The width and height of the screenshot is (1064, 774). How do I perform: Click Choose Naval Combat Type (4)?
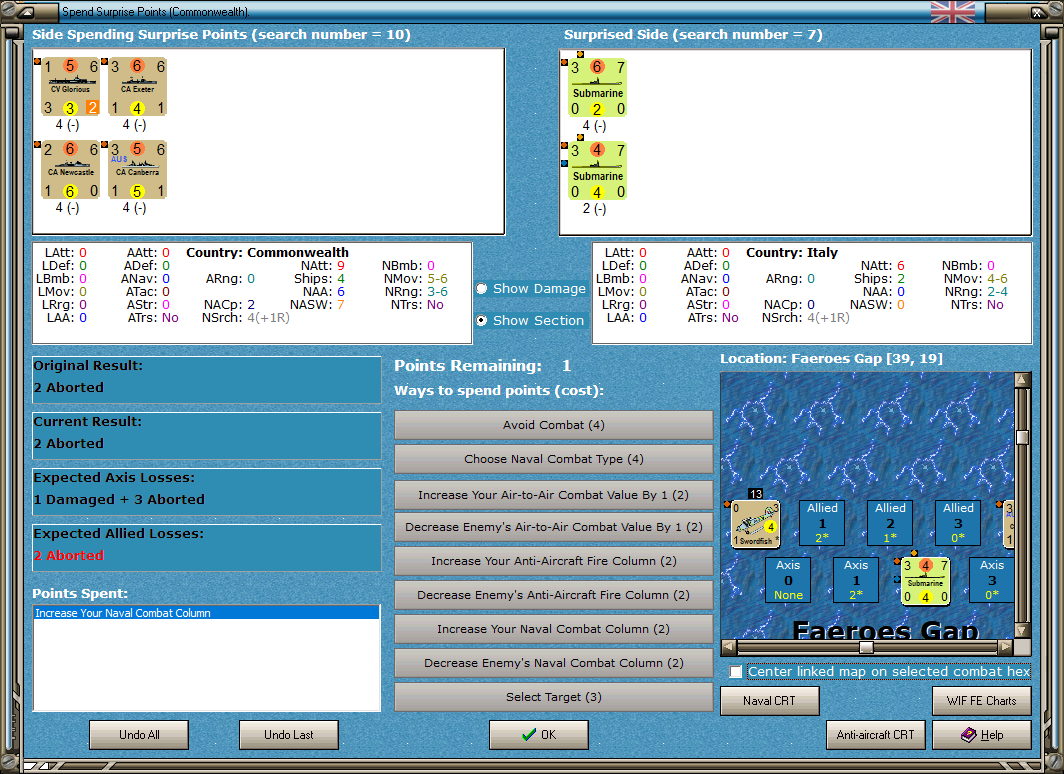[554, 459]
